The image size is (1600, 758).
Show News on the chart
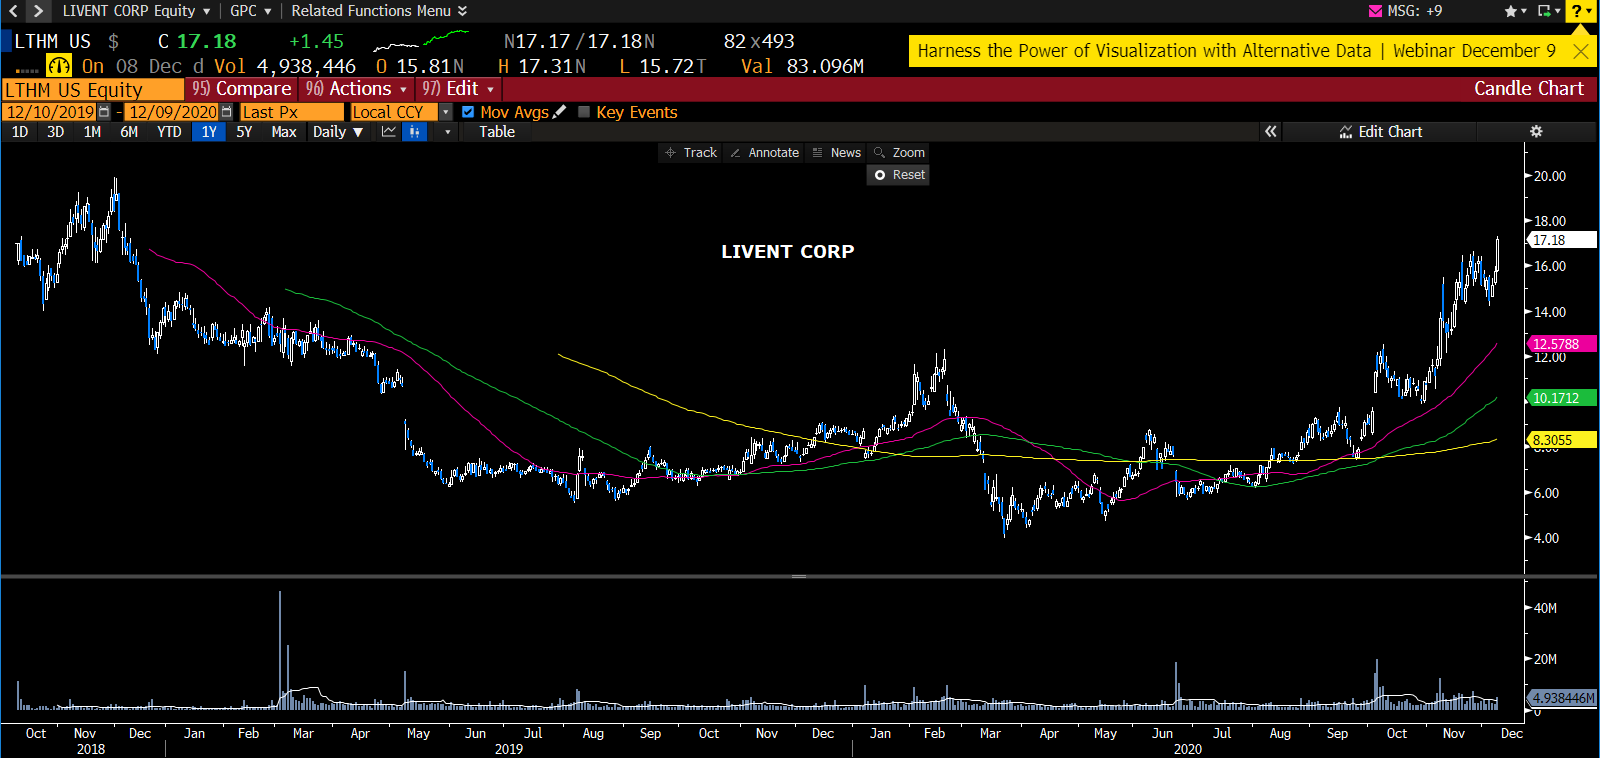coord(837,153)
